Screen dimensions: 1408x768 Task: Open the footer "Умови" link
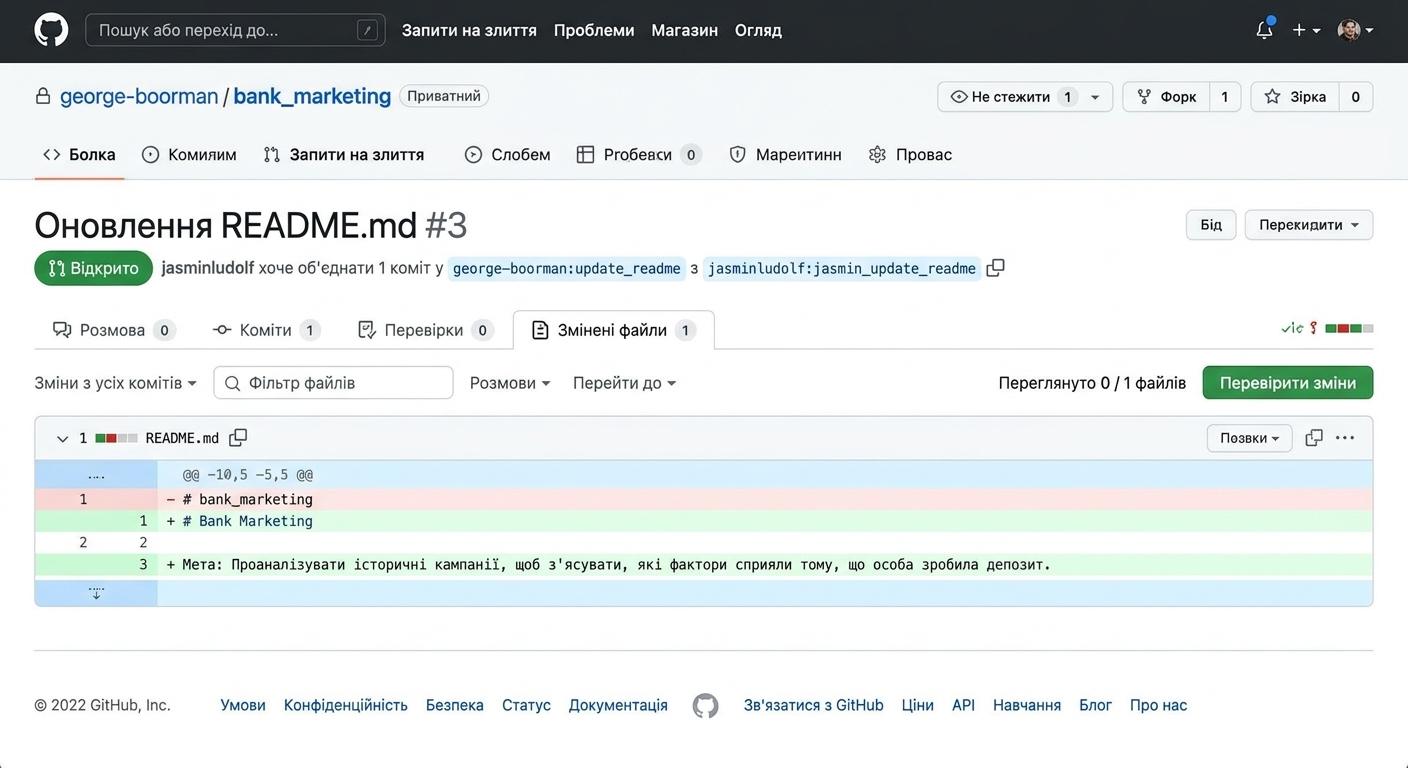[243, 705]
